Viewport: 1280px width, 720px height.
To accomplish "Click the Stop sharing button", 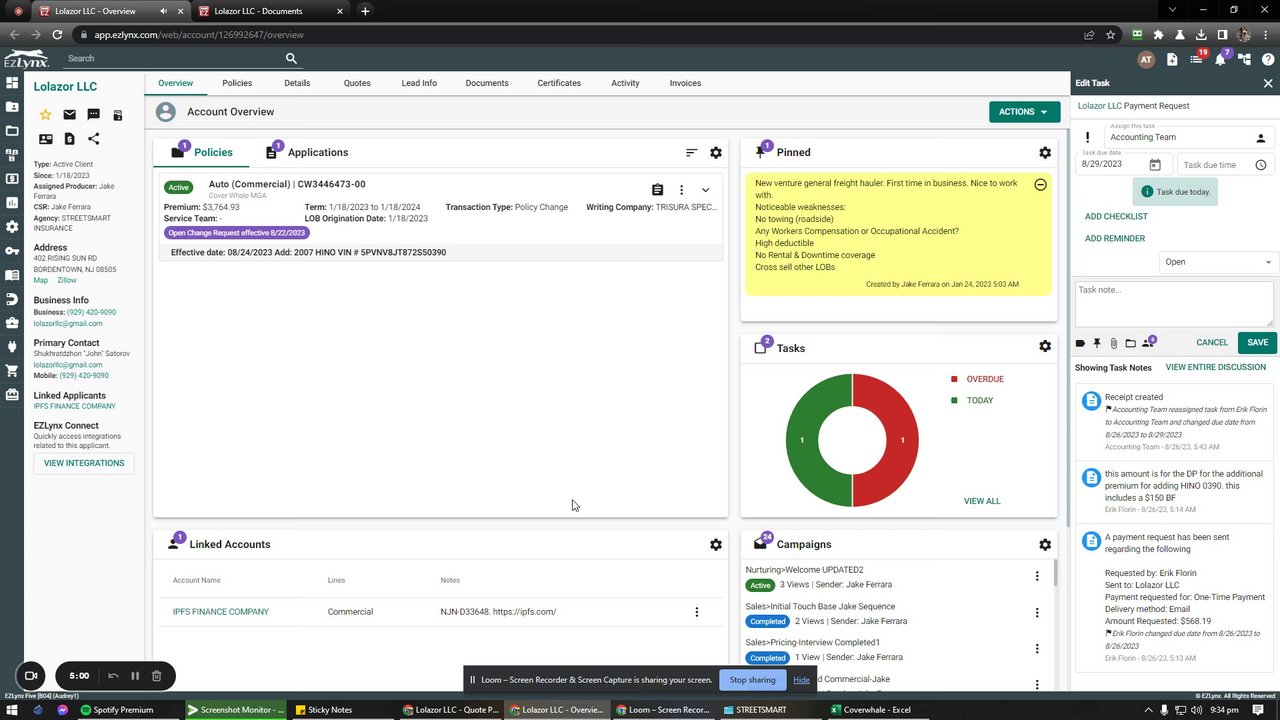I will 752,680.
